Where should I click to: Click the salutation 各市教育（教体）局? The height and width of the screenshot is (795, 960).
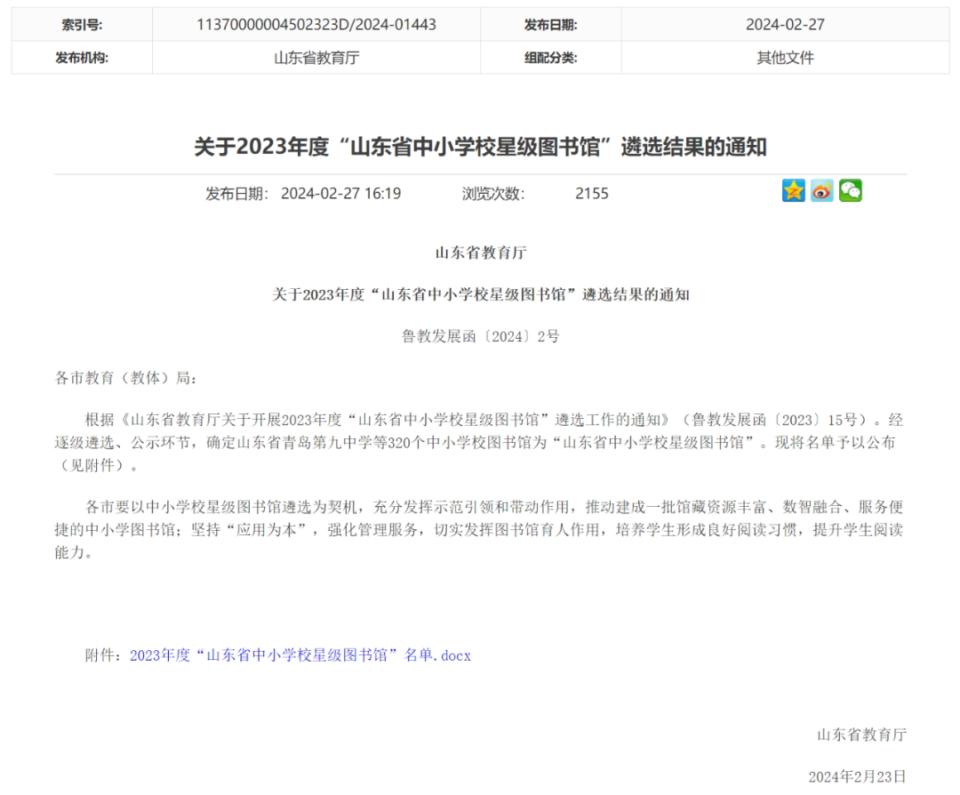[126, 378]
